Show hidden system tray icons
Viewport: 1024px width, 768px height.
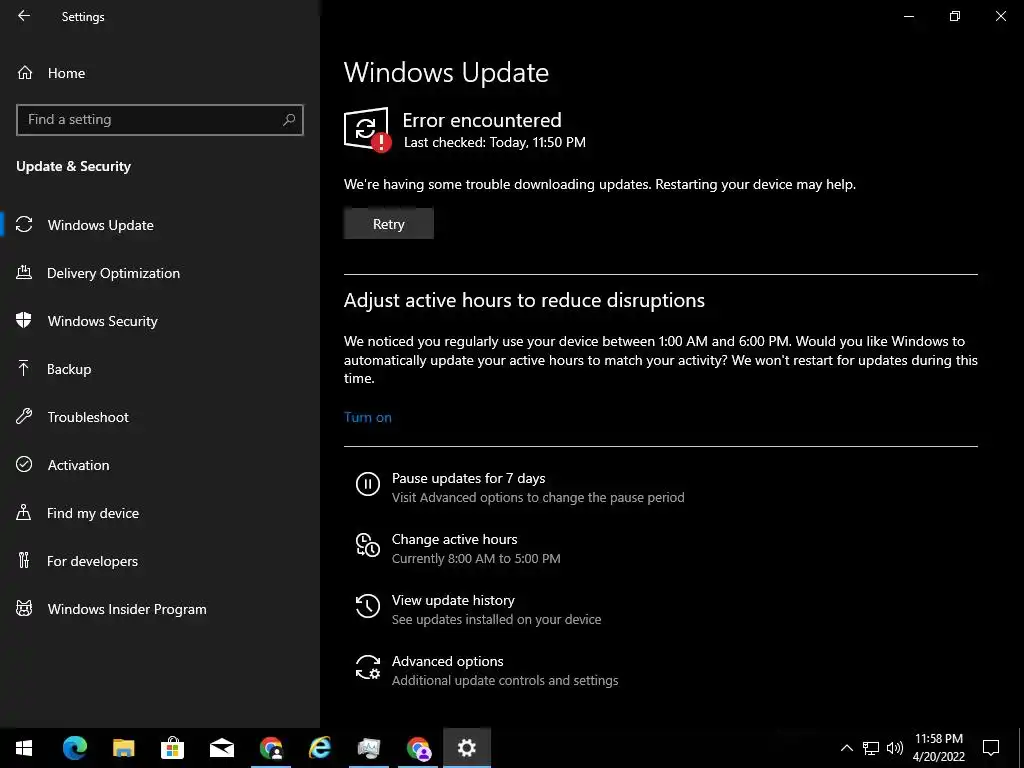pyautogui.click(x=846, y=748)
